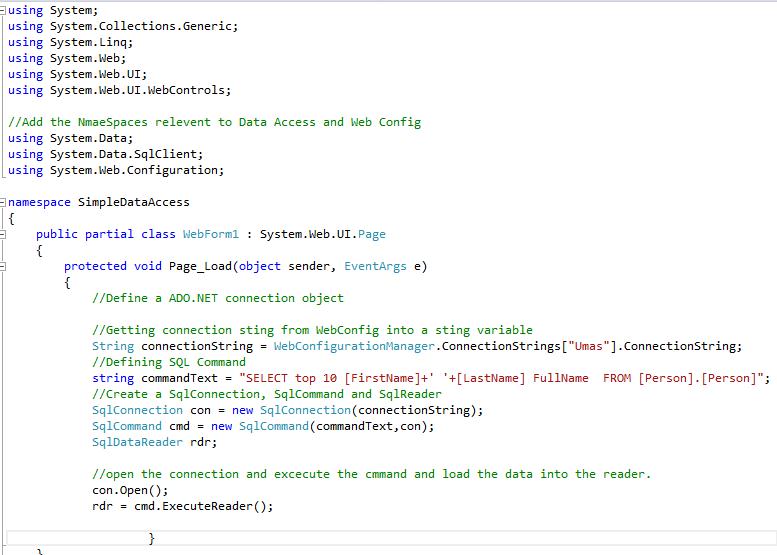
Task: Click the 'Defining SQL Command' comment
Action: (x=168, y=362)
